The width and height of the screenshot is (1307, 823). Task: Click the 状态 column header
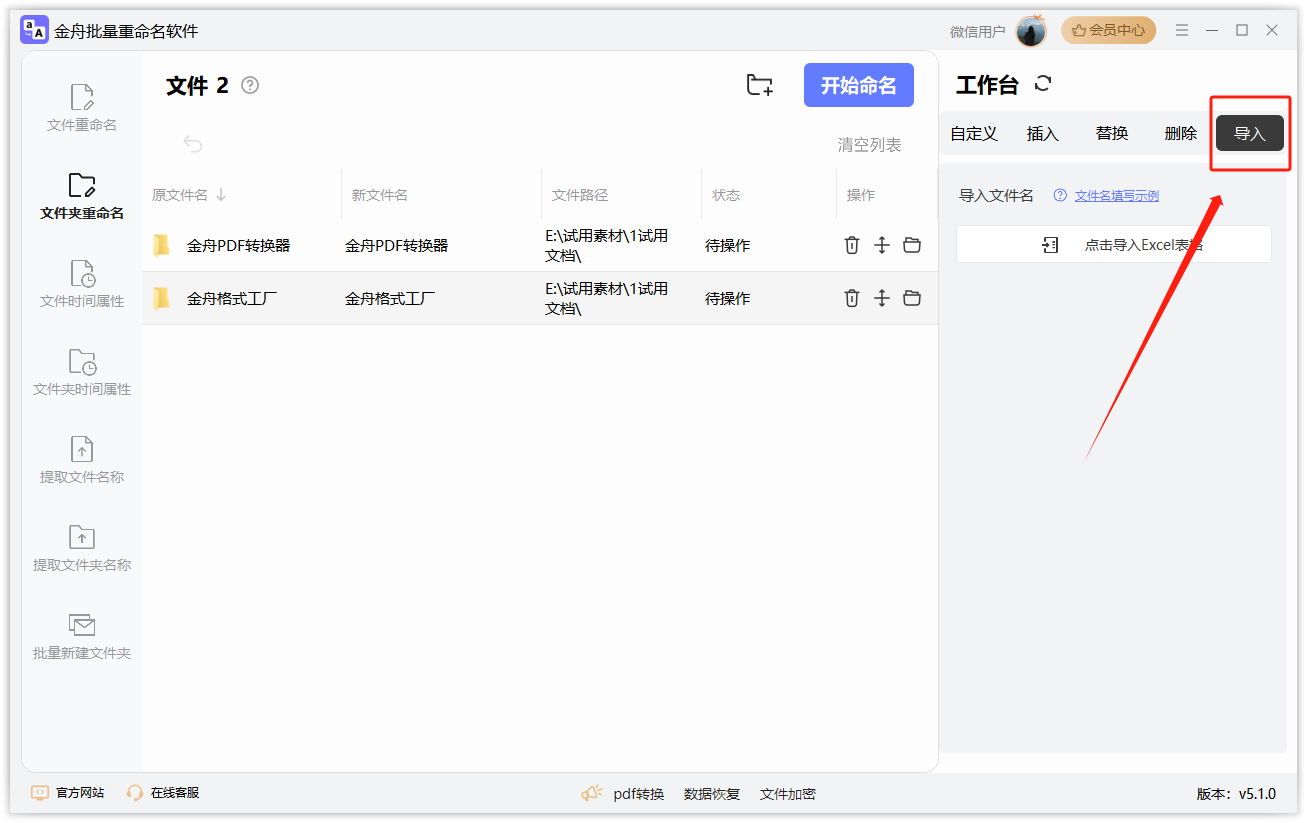[x=726, y=195]
